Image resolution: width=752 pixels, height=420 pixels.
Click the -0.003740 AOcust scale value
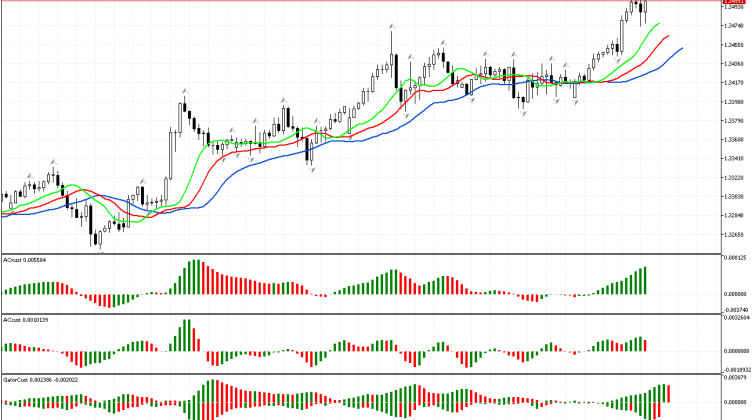[733, 310]
